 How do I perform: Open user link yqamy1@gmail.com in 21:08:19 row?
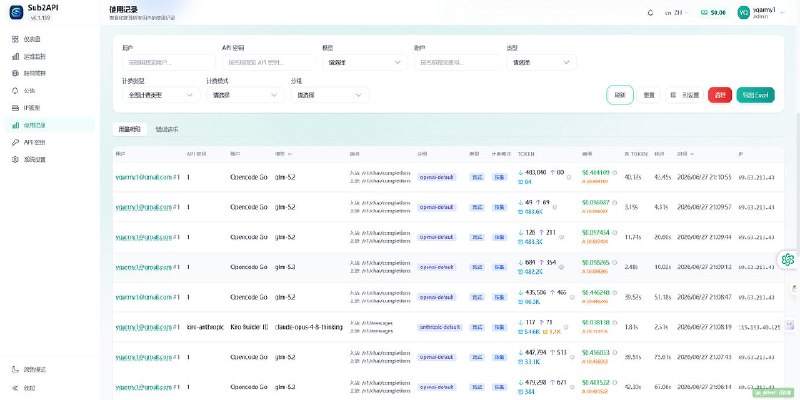click(x=144, y=327)
